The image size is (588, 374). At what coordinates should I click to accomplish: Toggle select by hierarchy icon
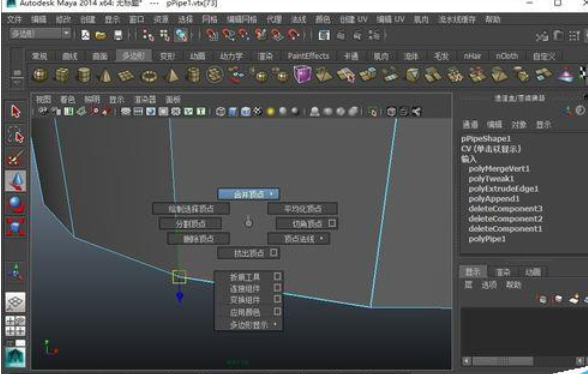click(x=148, y=35)
